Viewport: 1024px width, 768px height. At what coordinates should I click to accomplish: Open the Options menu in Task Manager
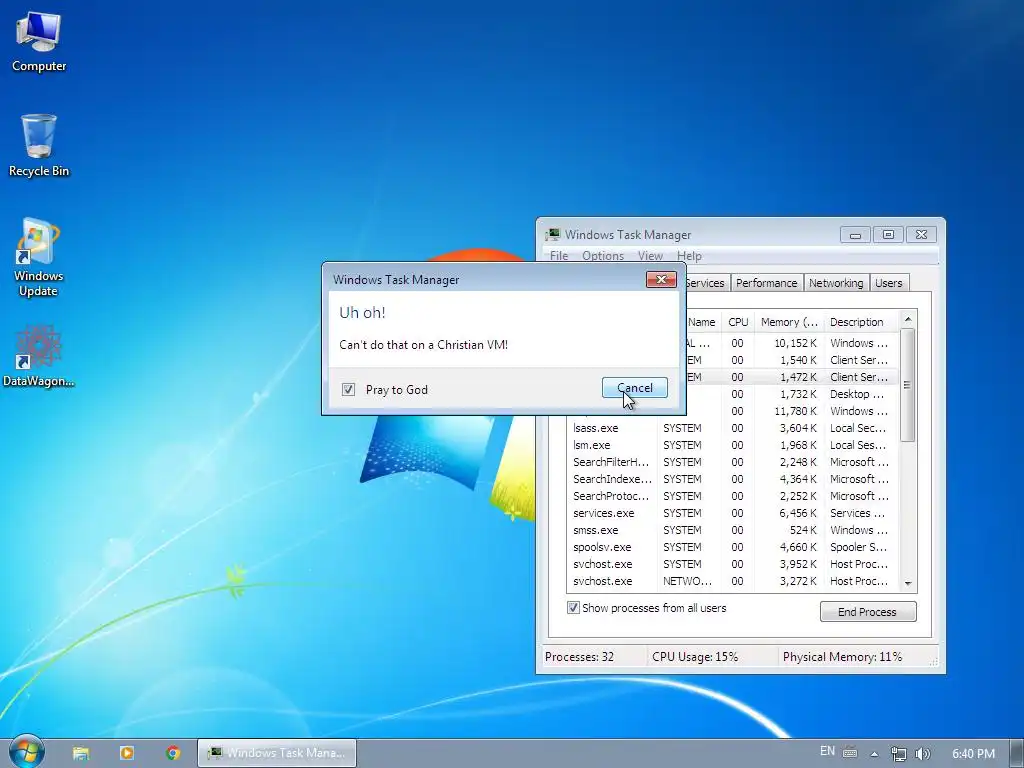[603, 255]
